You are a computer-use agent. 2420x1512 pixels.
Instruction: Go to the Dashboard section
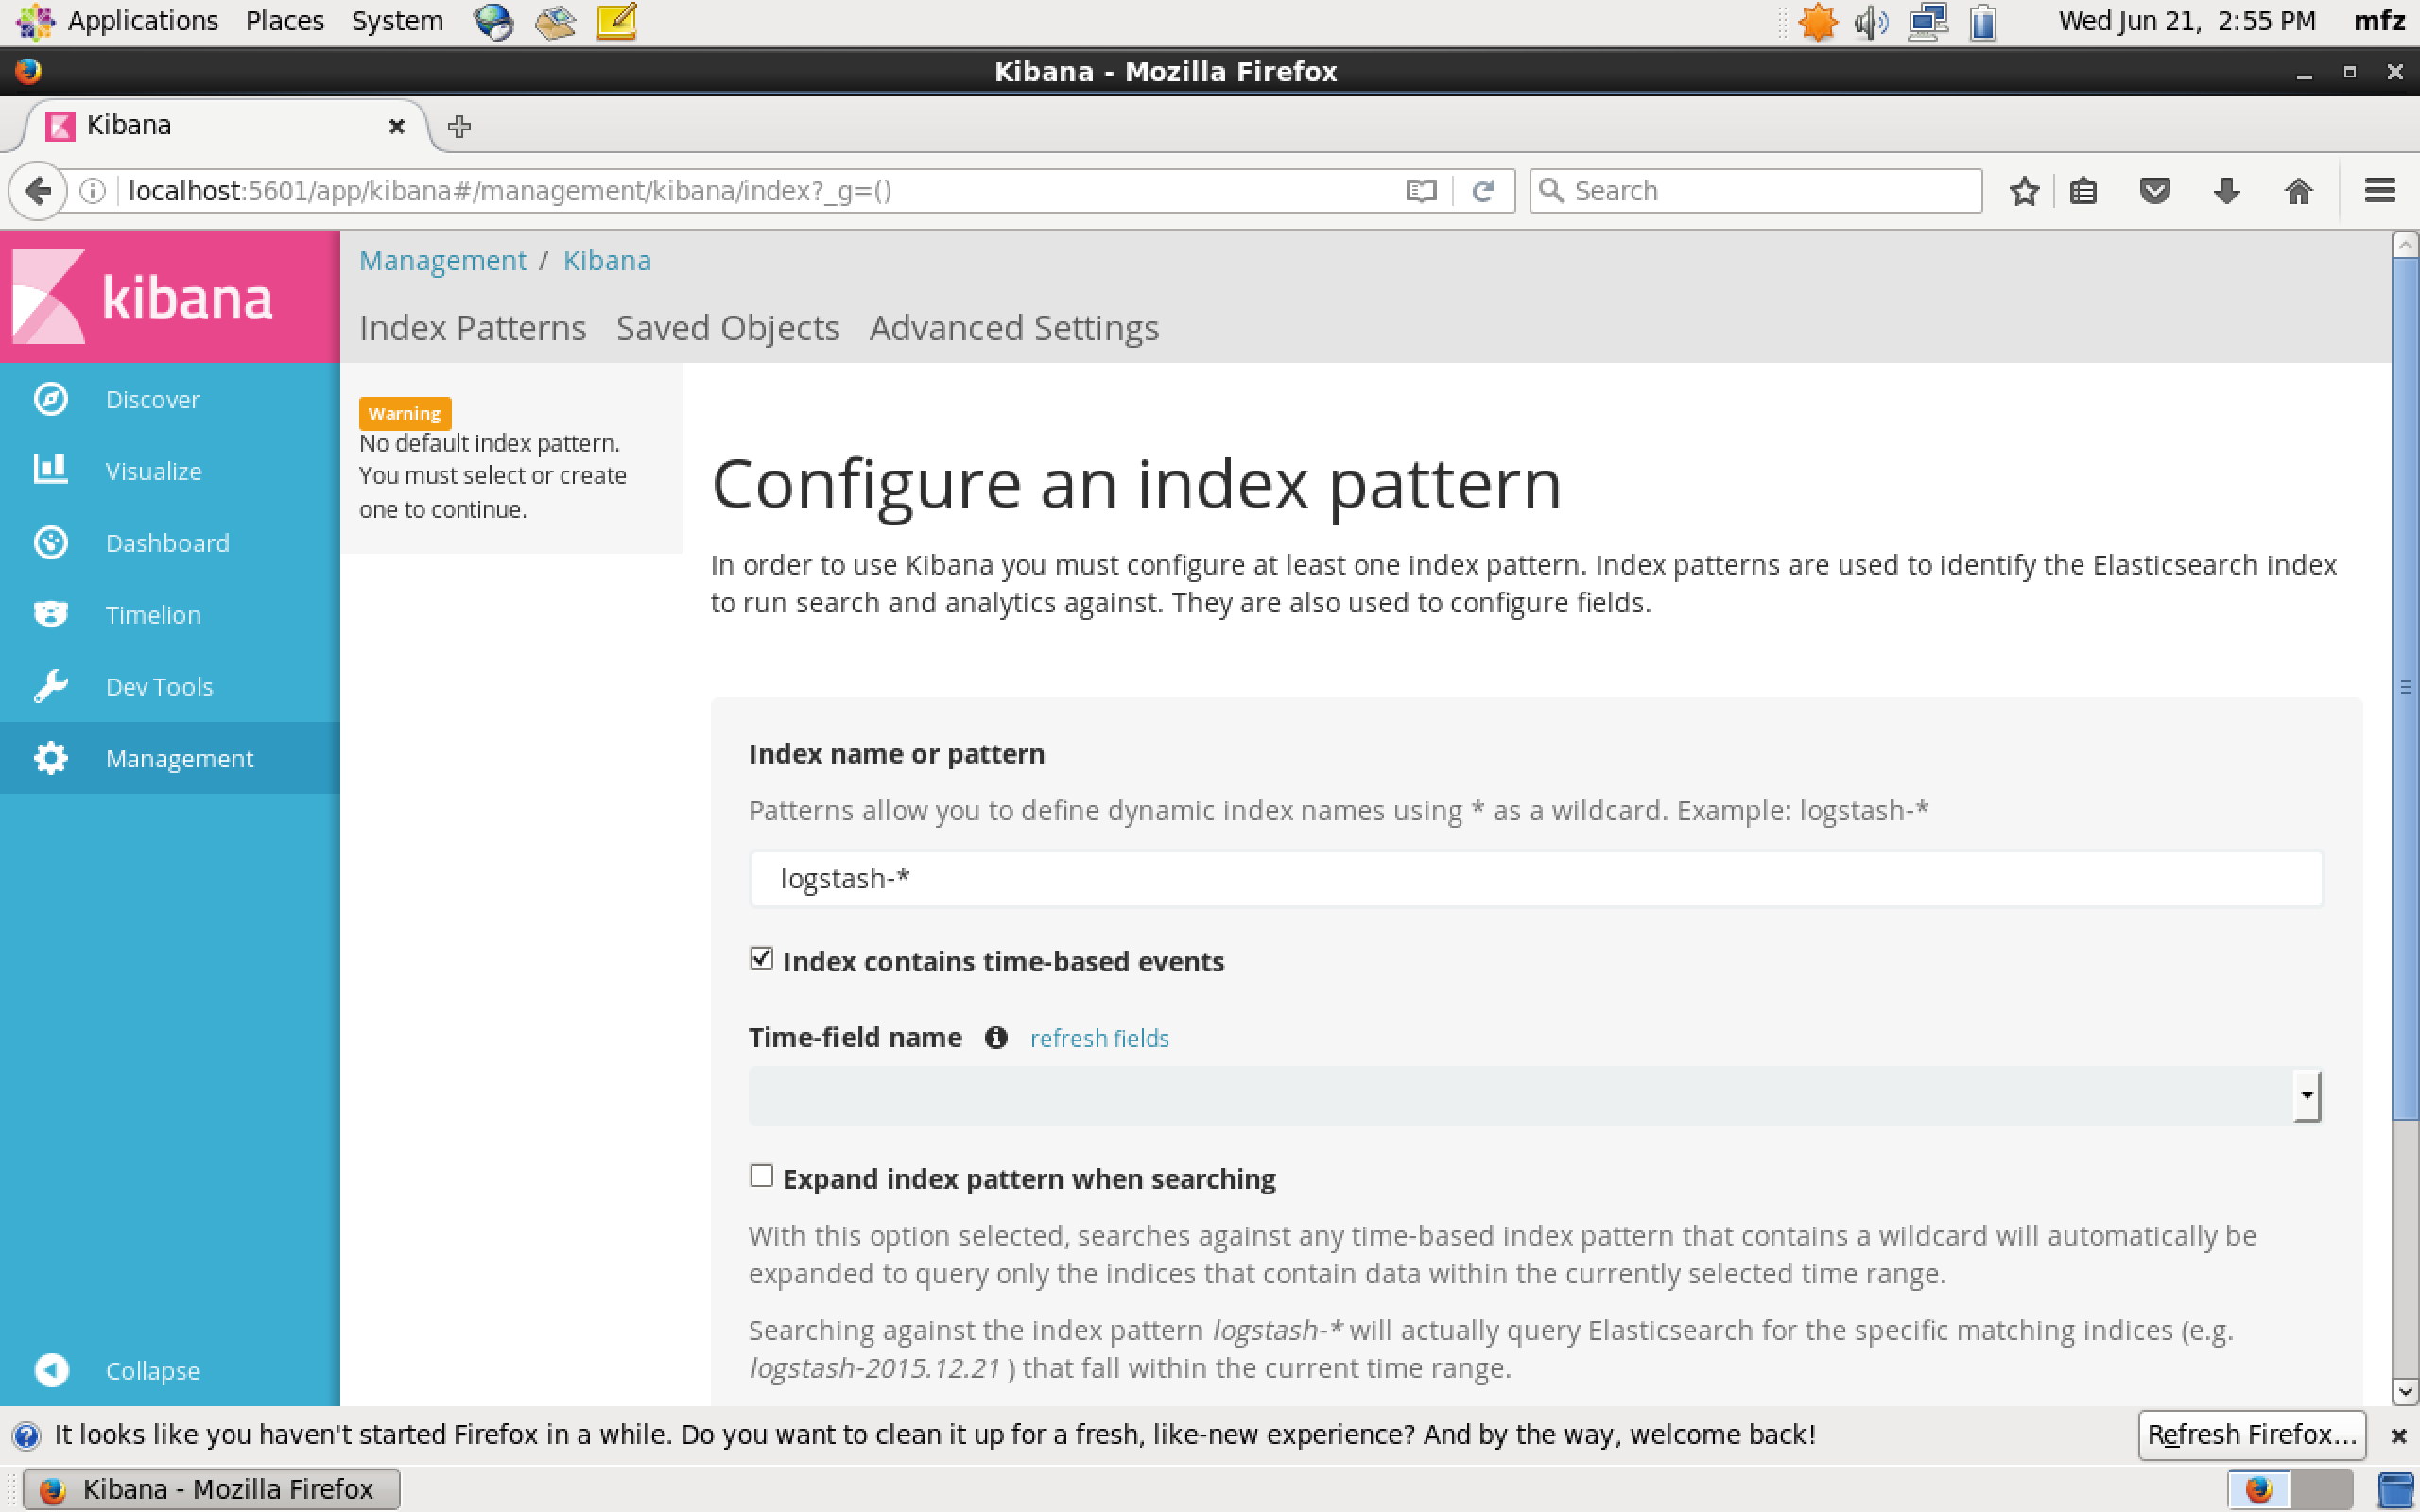170,543
